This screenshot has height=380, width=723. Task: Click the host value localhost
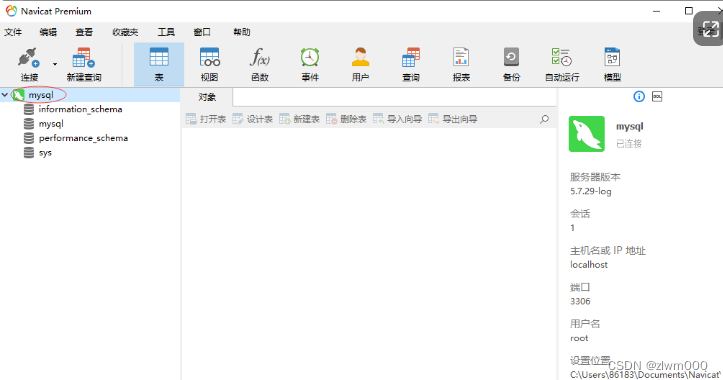(x=589, y=265)
